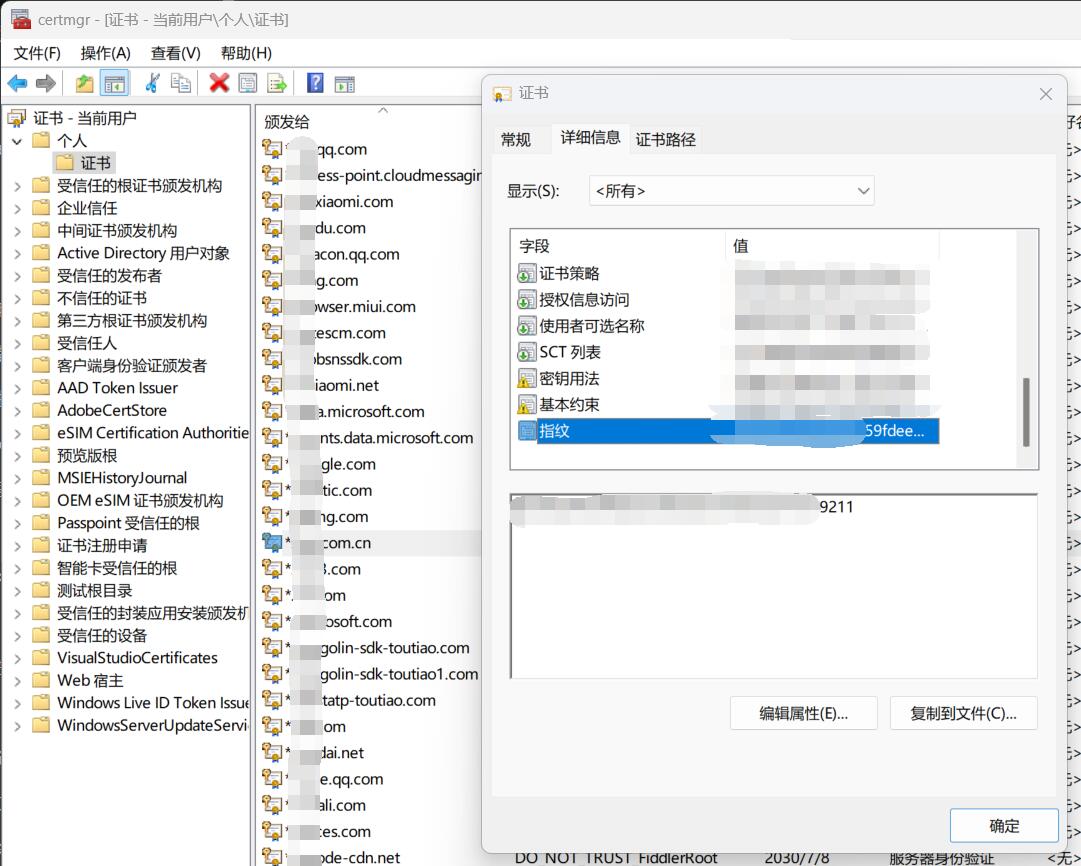Switch to the 证书路径 tab
Viewport: 1081px width, 866px height.
click(666, 139)
